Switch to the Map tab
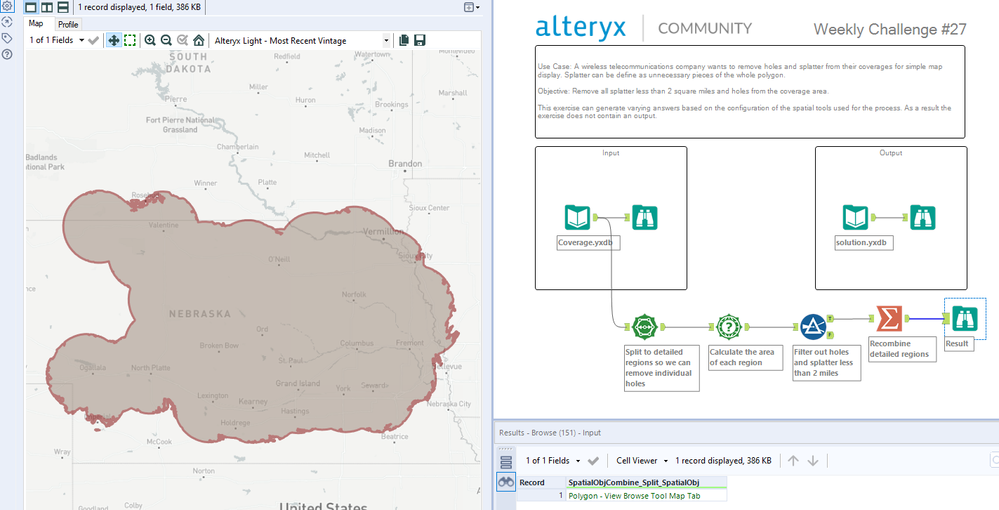 [x=36, y=24]
